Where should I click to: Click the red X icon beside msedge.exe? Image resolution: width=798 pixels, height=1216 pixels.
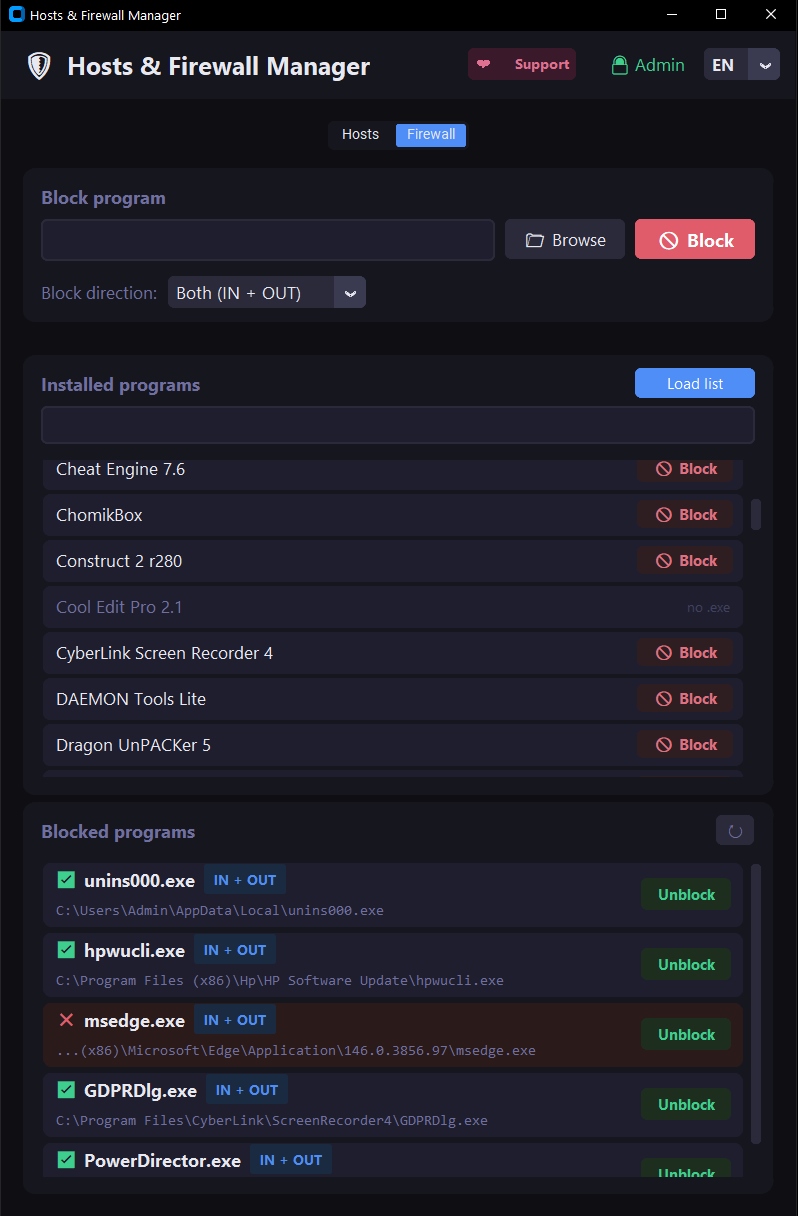pos(67,1020)
